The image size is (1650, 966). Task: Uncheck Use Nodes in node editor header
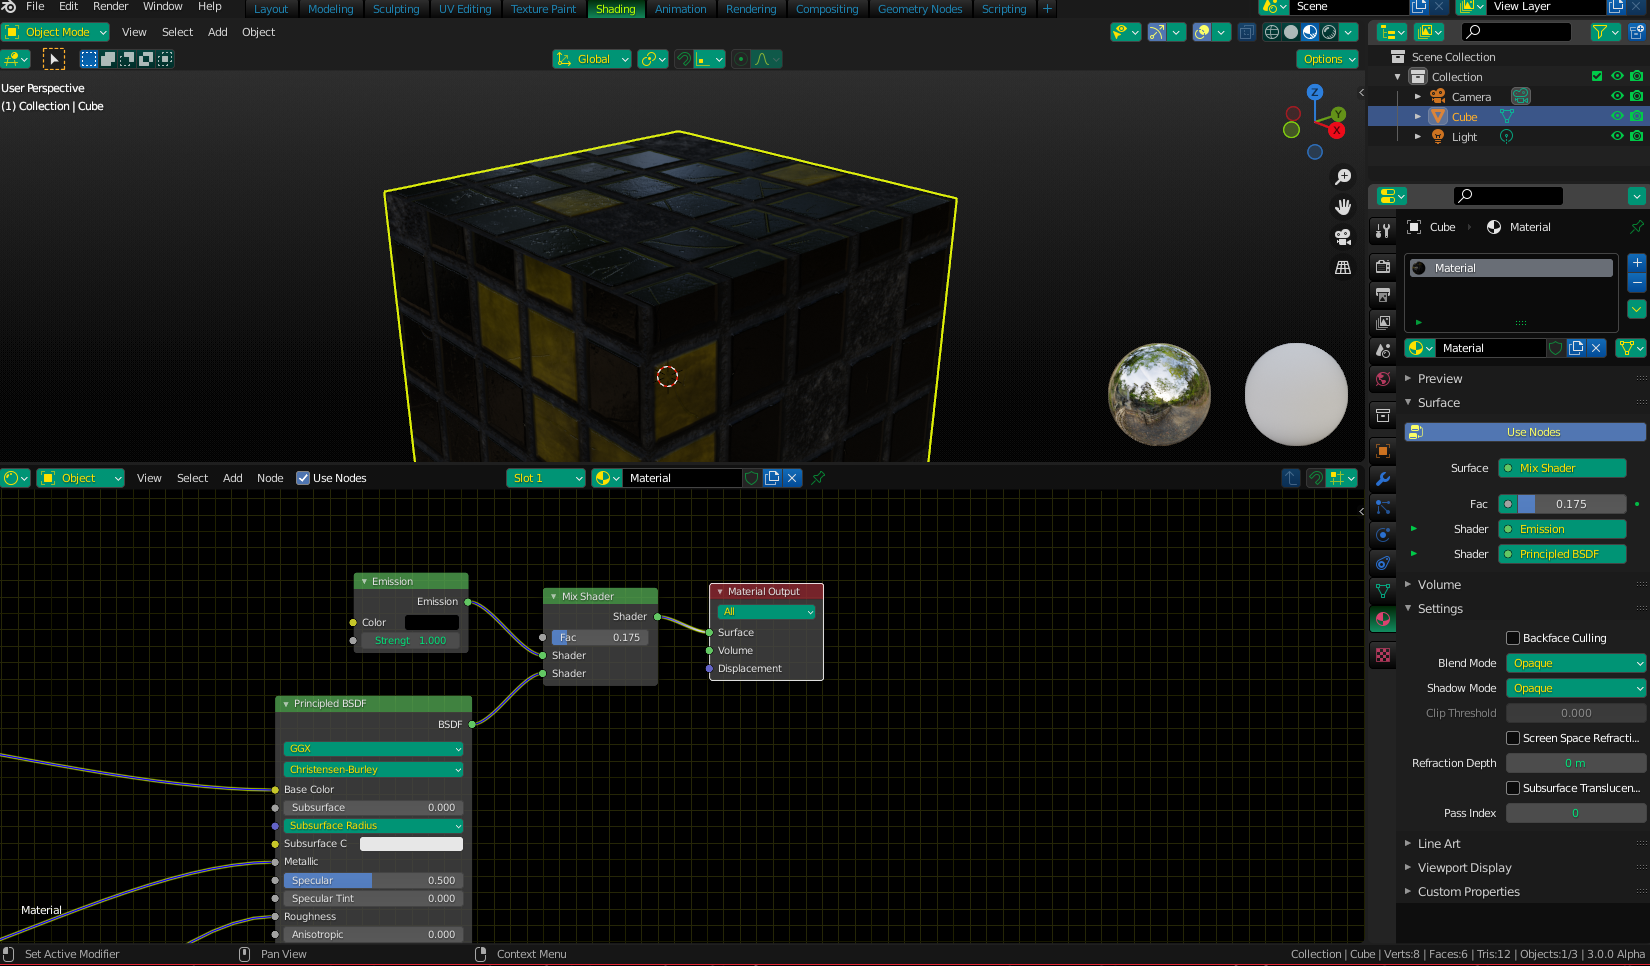(x=303, y=478)
